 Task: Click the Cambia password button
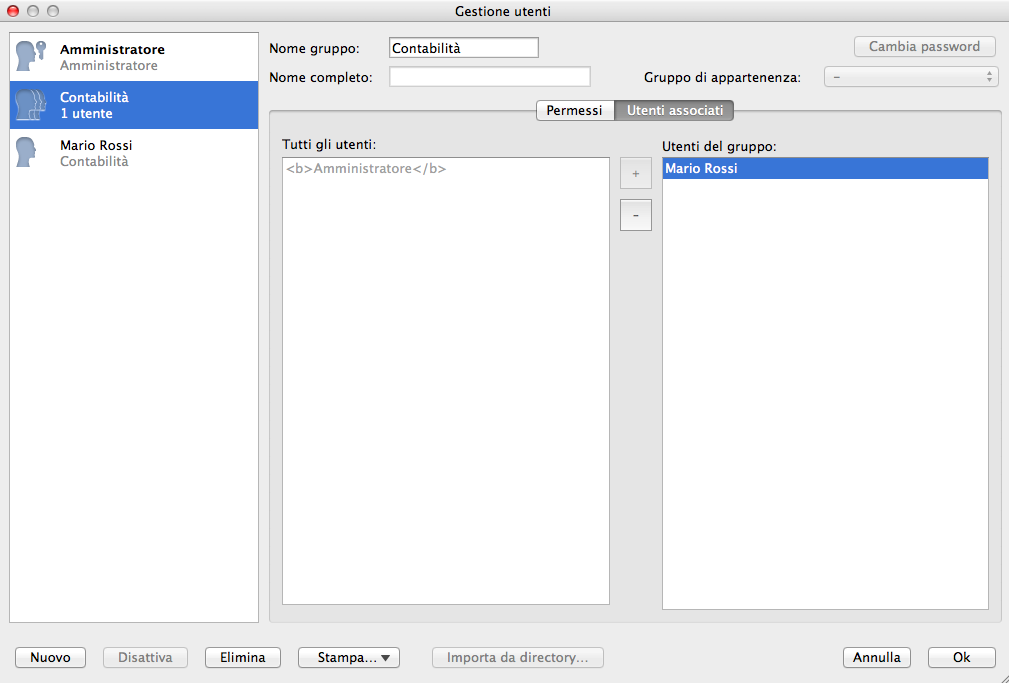924,47
